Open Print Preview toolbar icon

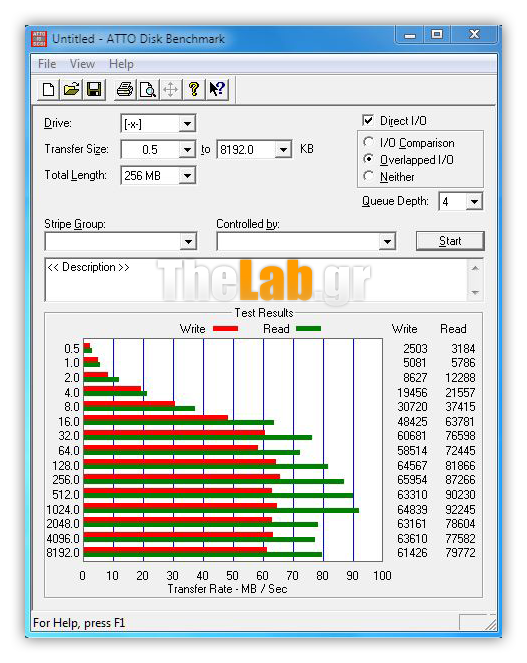tap(148, 90)
